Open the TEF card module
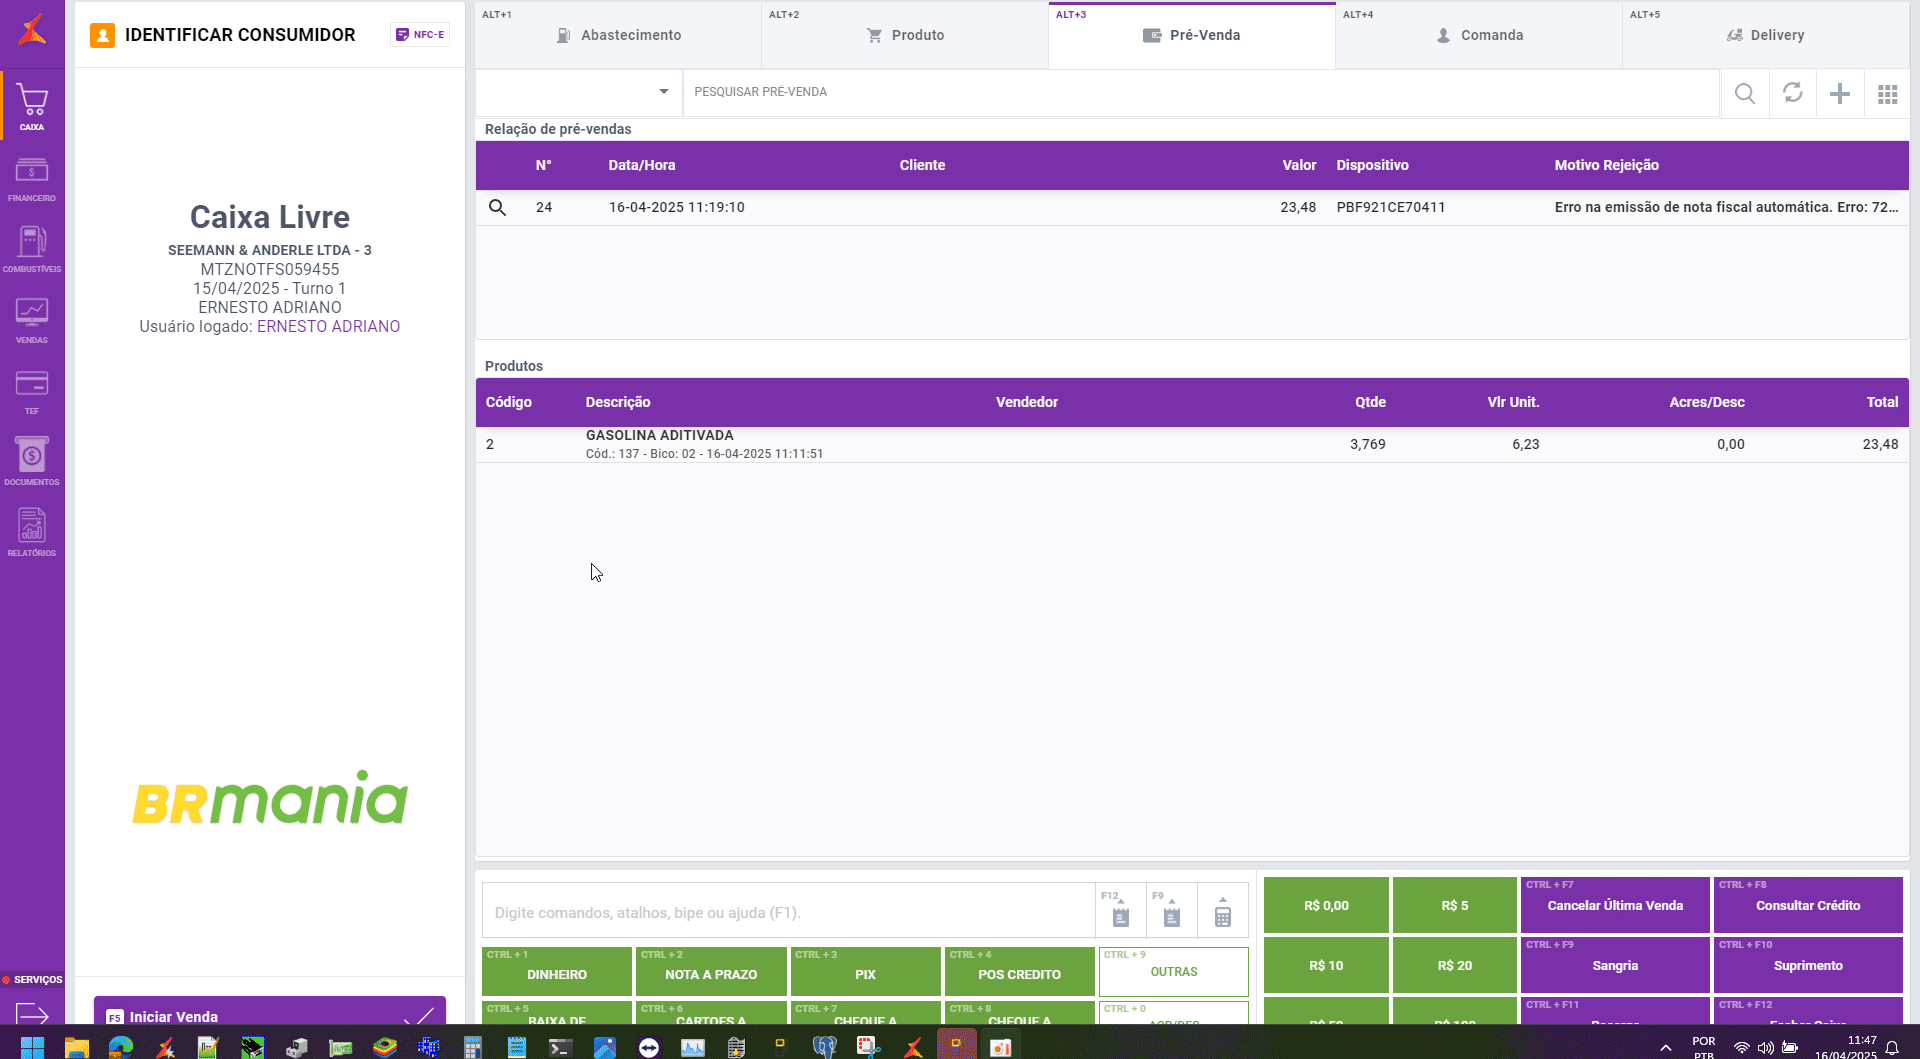Viewport: 1920px width, 1059px height. click(32, 391)
